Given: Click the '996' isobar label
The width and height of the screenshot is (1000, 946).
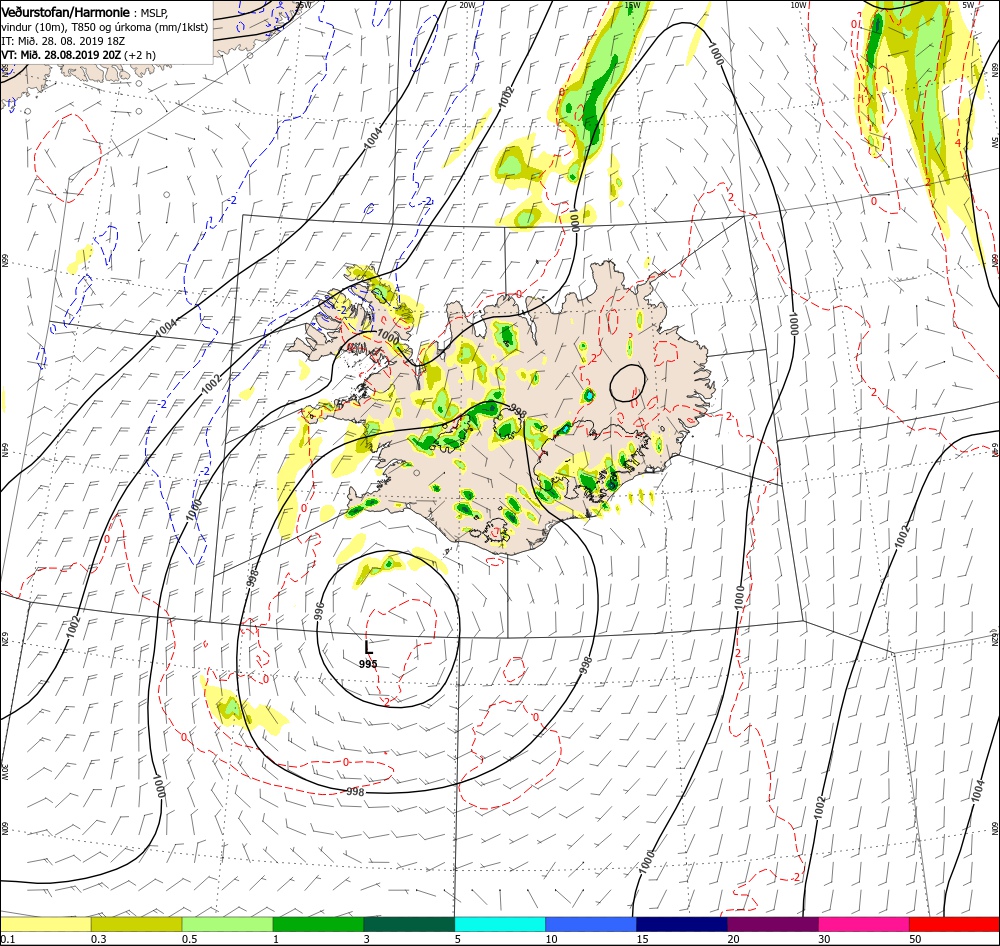Looking at the screenshot, I should click(x=320, y=611).
